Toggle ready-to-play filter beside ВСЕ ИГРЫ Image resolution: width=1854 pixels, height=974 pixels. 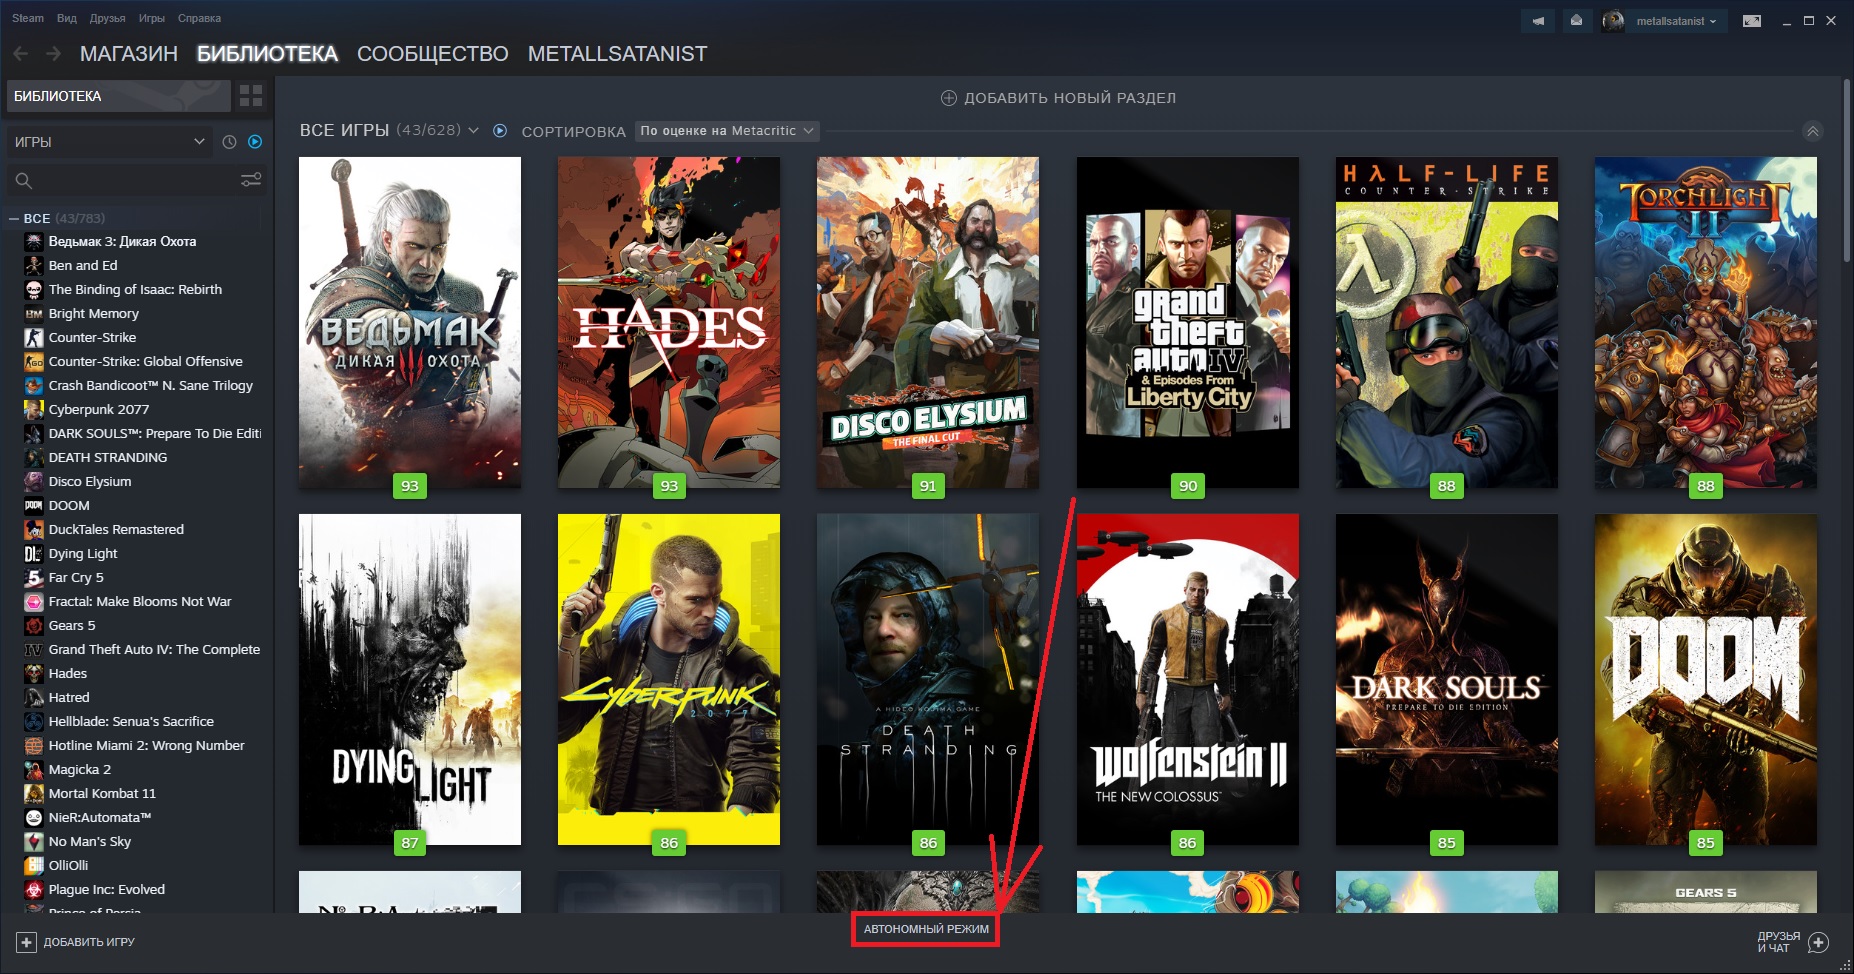pyautogui.click(x=500, y=131)
